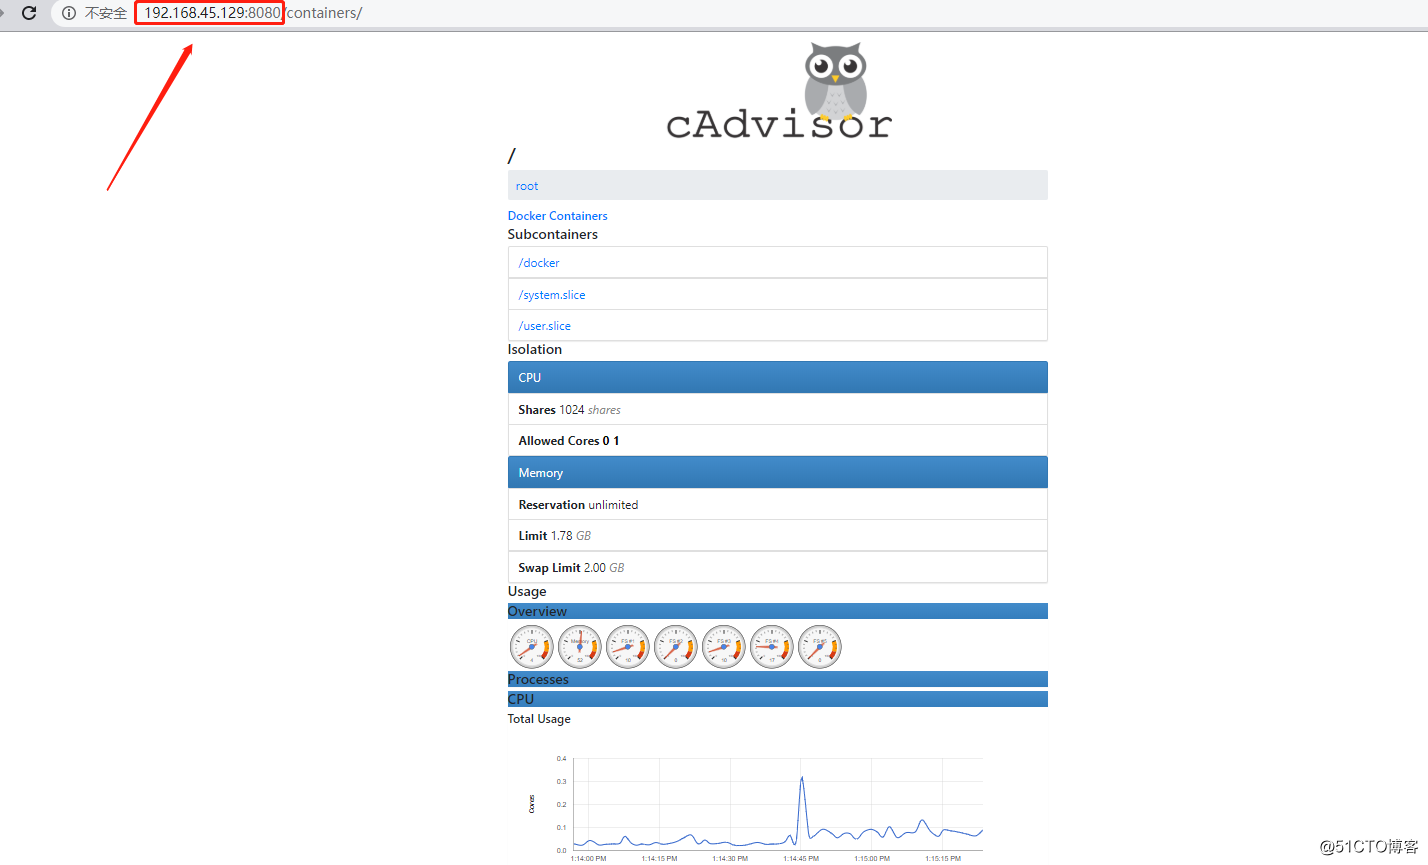This screenshot has height=865, width=1428.
Task: Select the FS #2 gauge
Action: click(x=675, y=647)
